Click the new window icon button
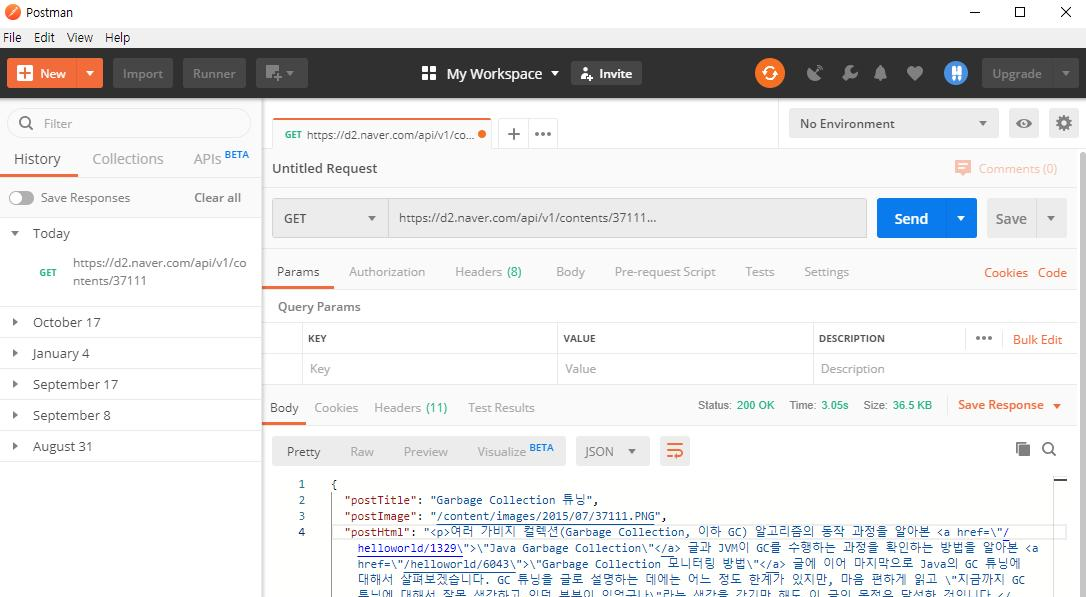The image size is (1086, 597). coord(281,73)
